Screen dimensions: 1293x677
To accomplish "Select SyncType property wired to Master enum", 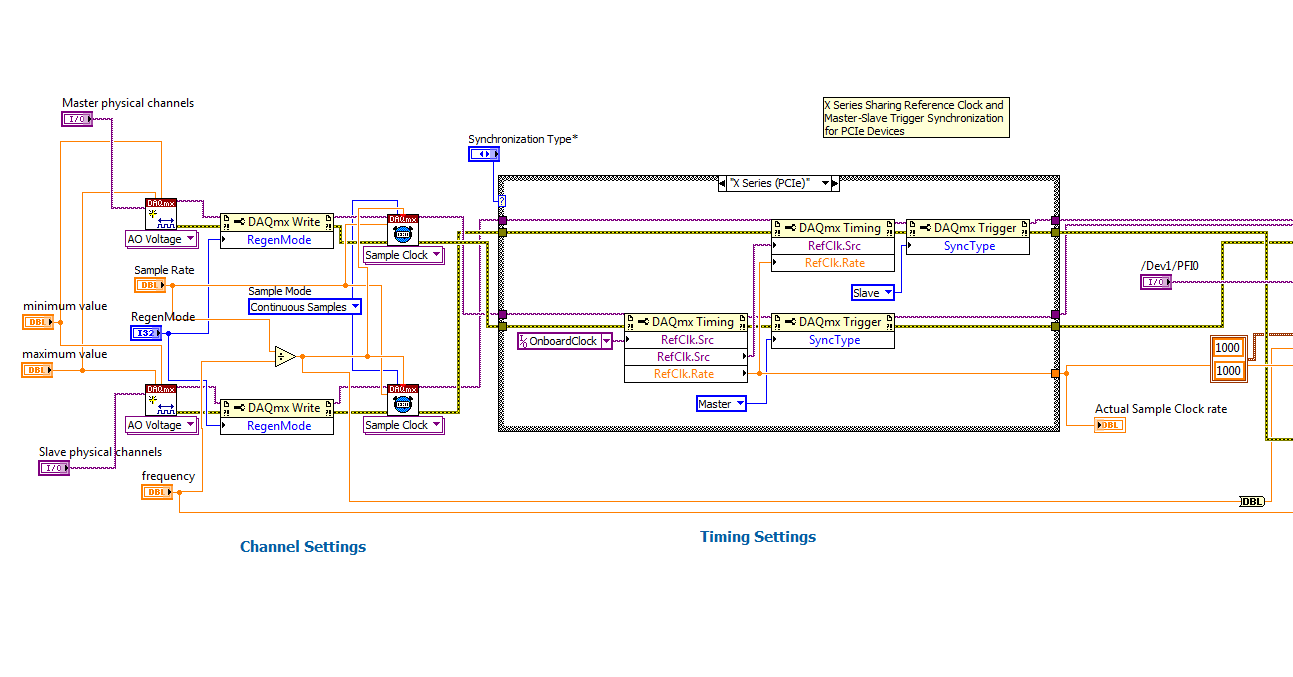I will pos(832,340).
